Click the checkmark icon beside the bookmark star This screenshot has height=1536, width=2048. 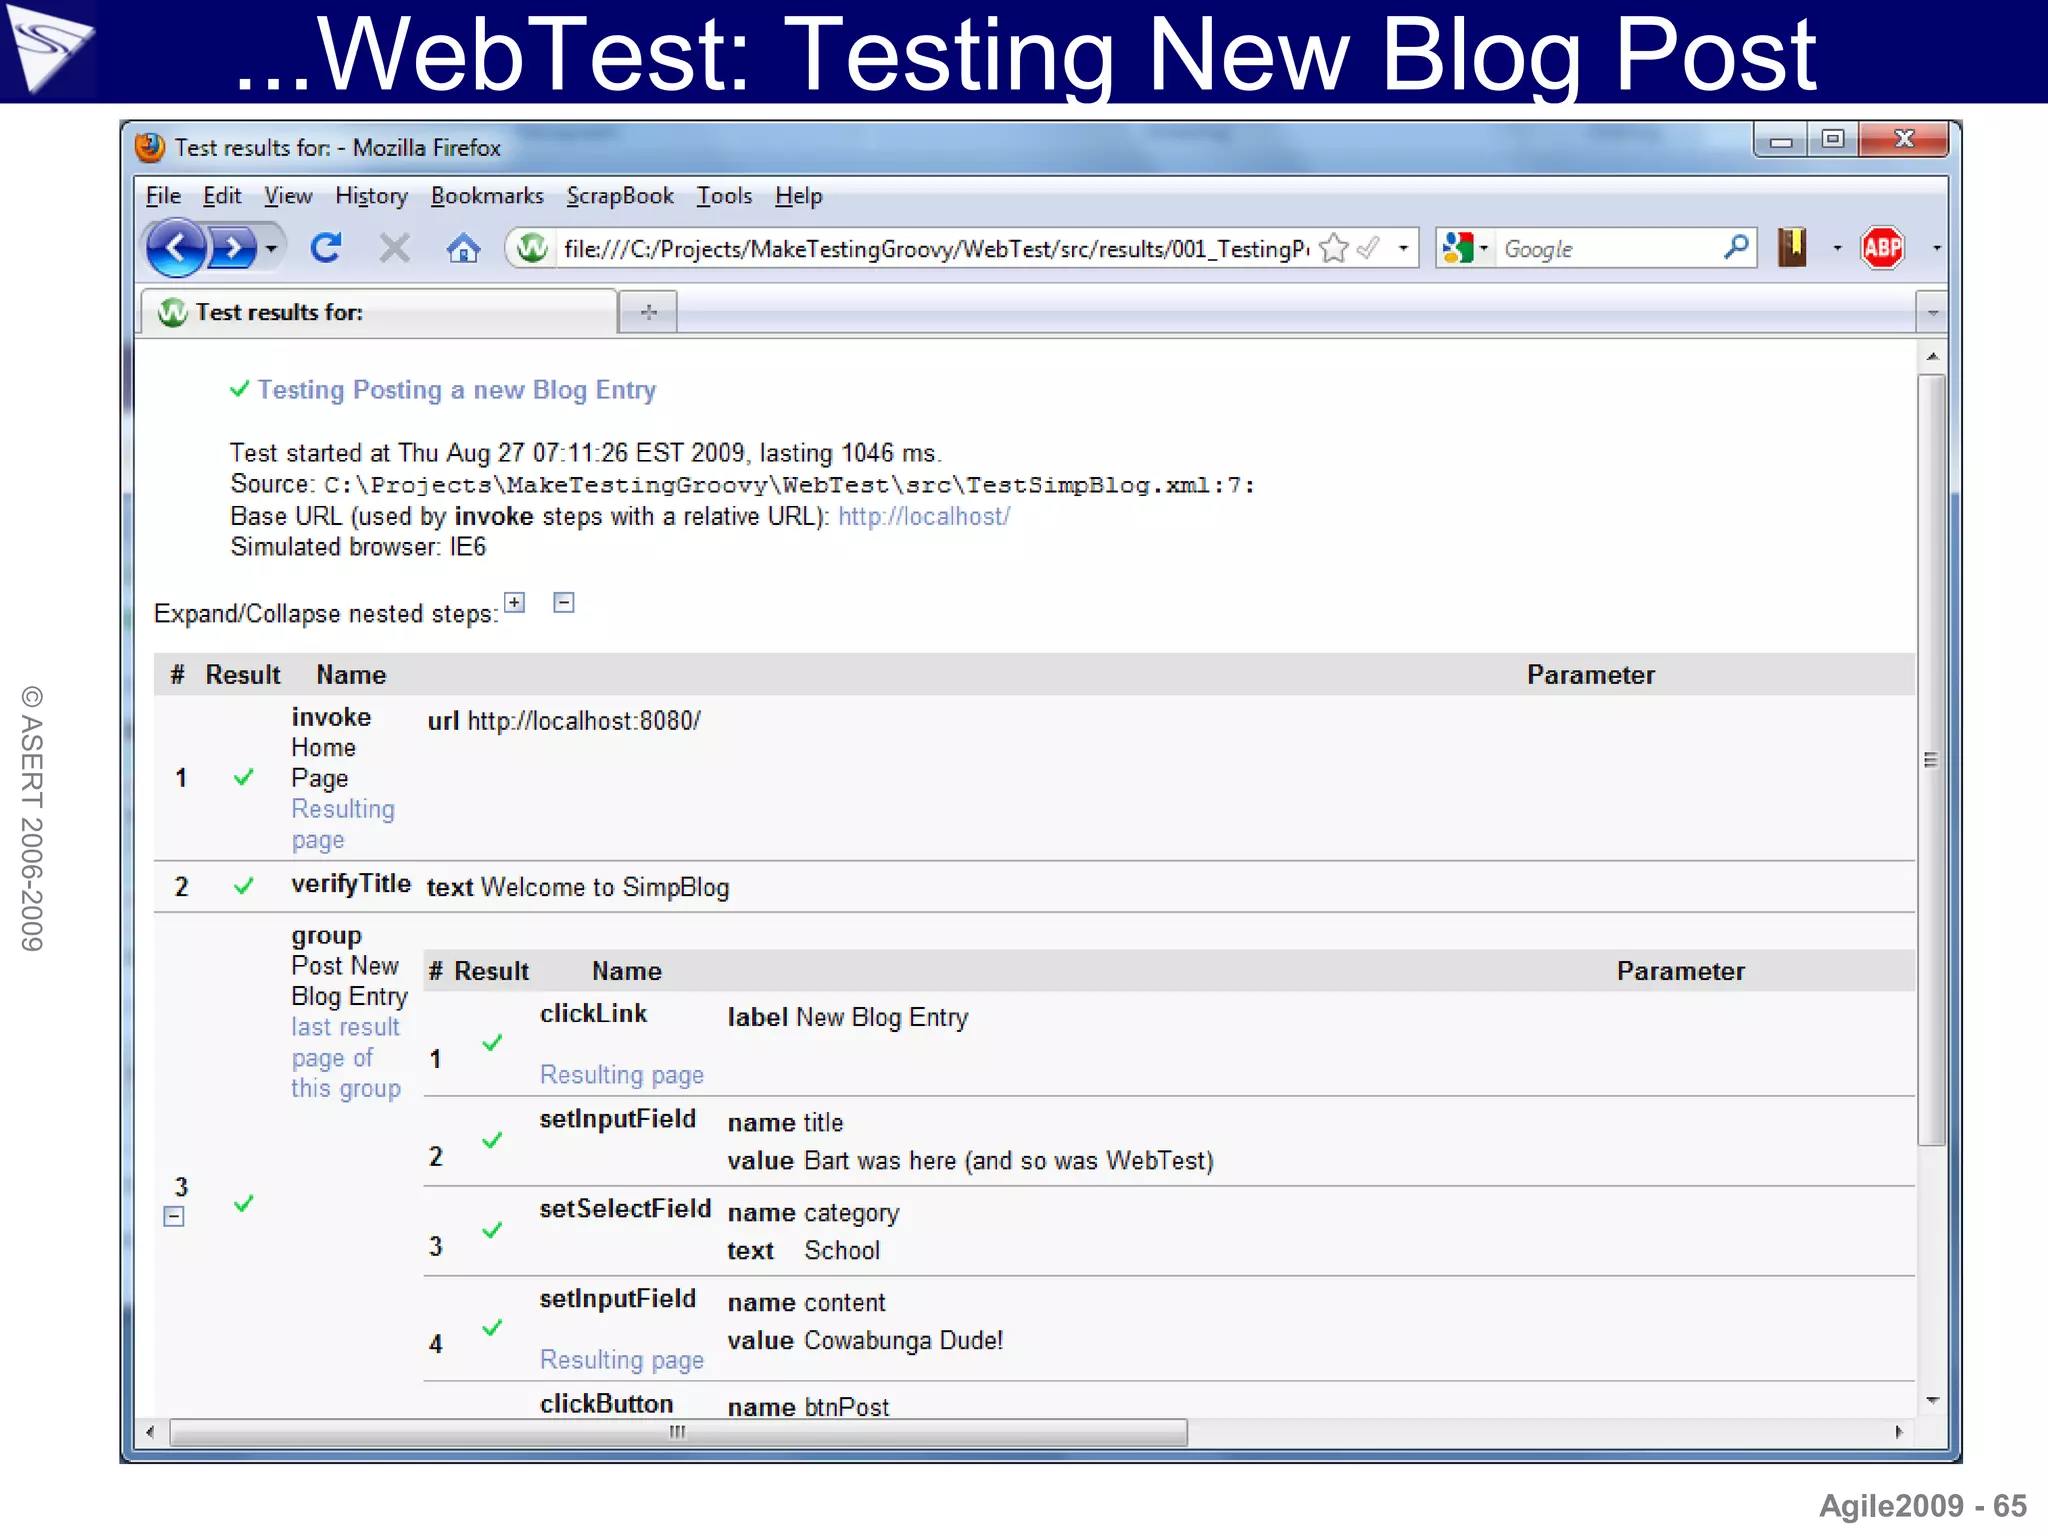tap(1368, 247)
